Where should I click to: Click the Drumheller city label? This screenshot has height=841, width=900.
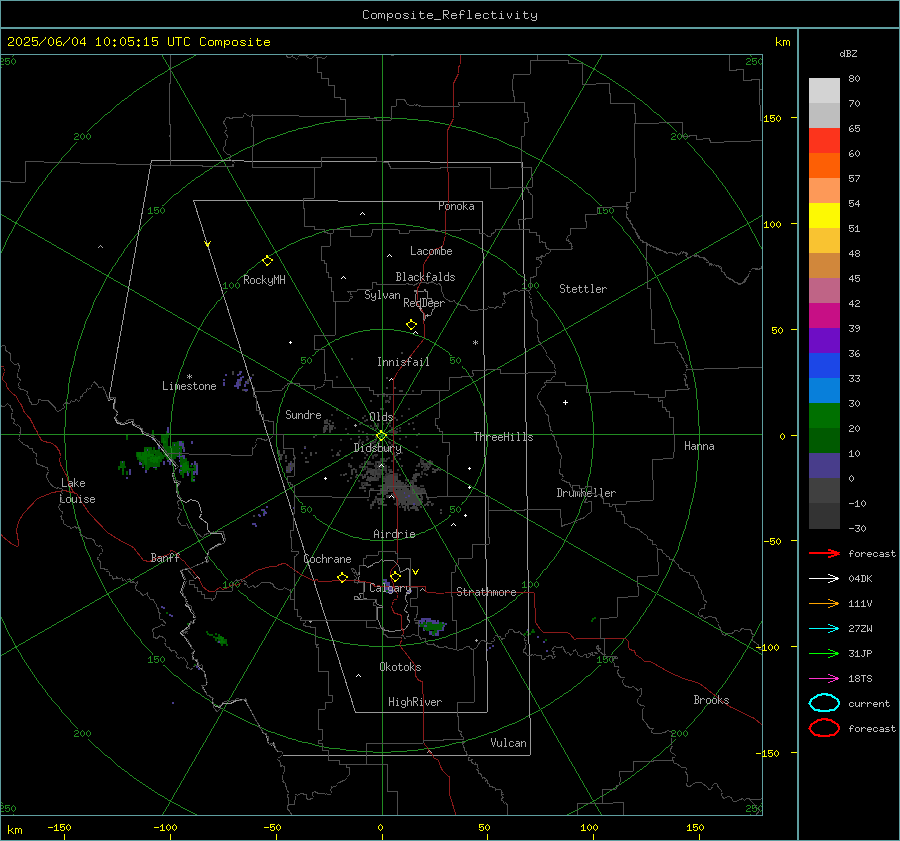click(586, 493)
